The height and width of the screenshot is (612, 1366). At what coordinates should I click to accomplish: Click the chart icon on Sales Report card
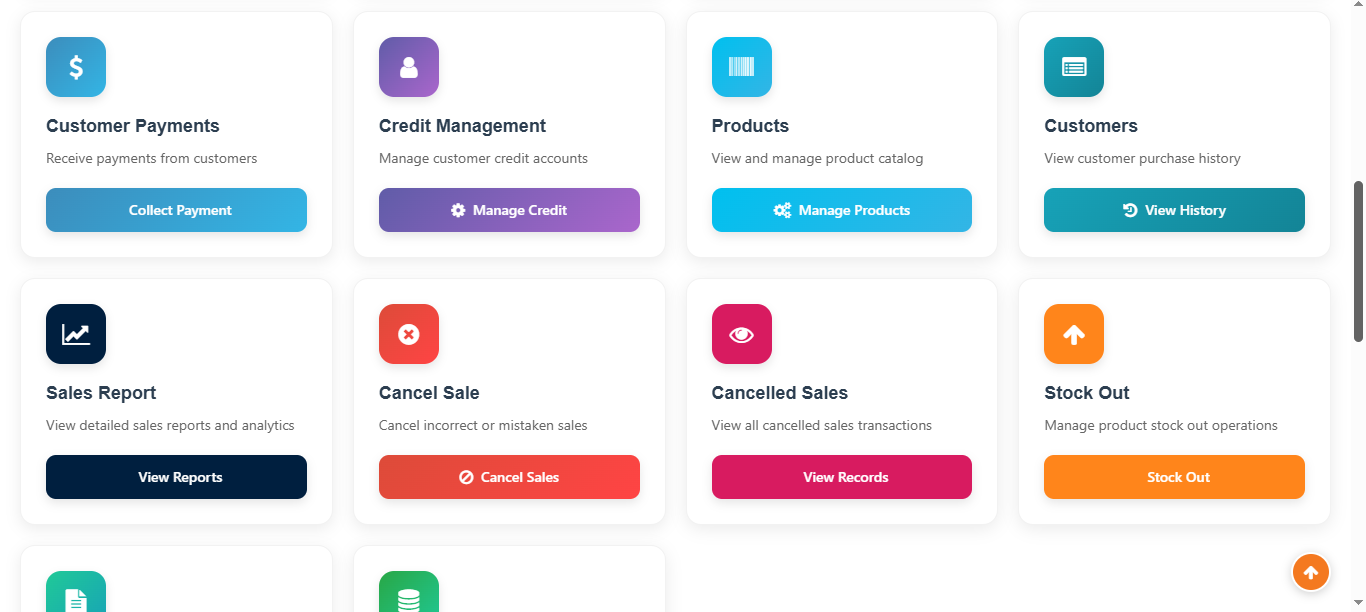click(75, 334)
